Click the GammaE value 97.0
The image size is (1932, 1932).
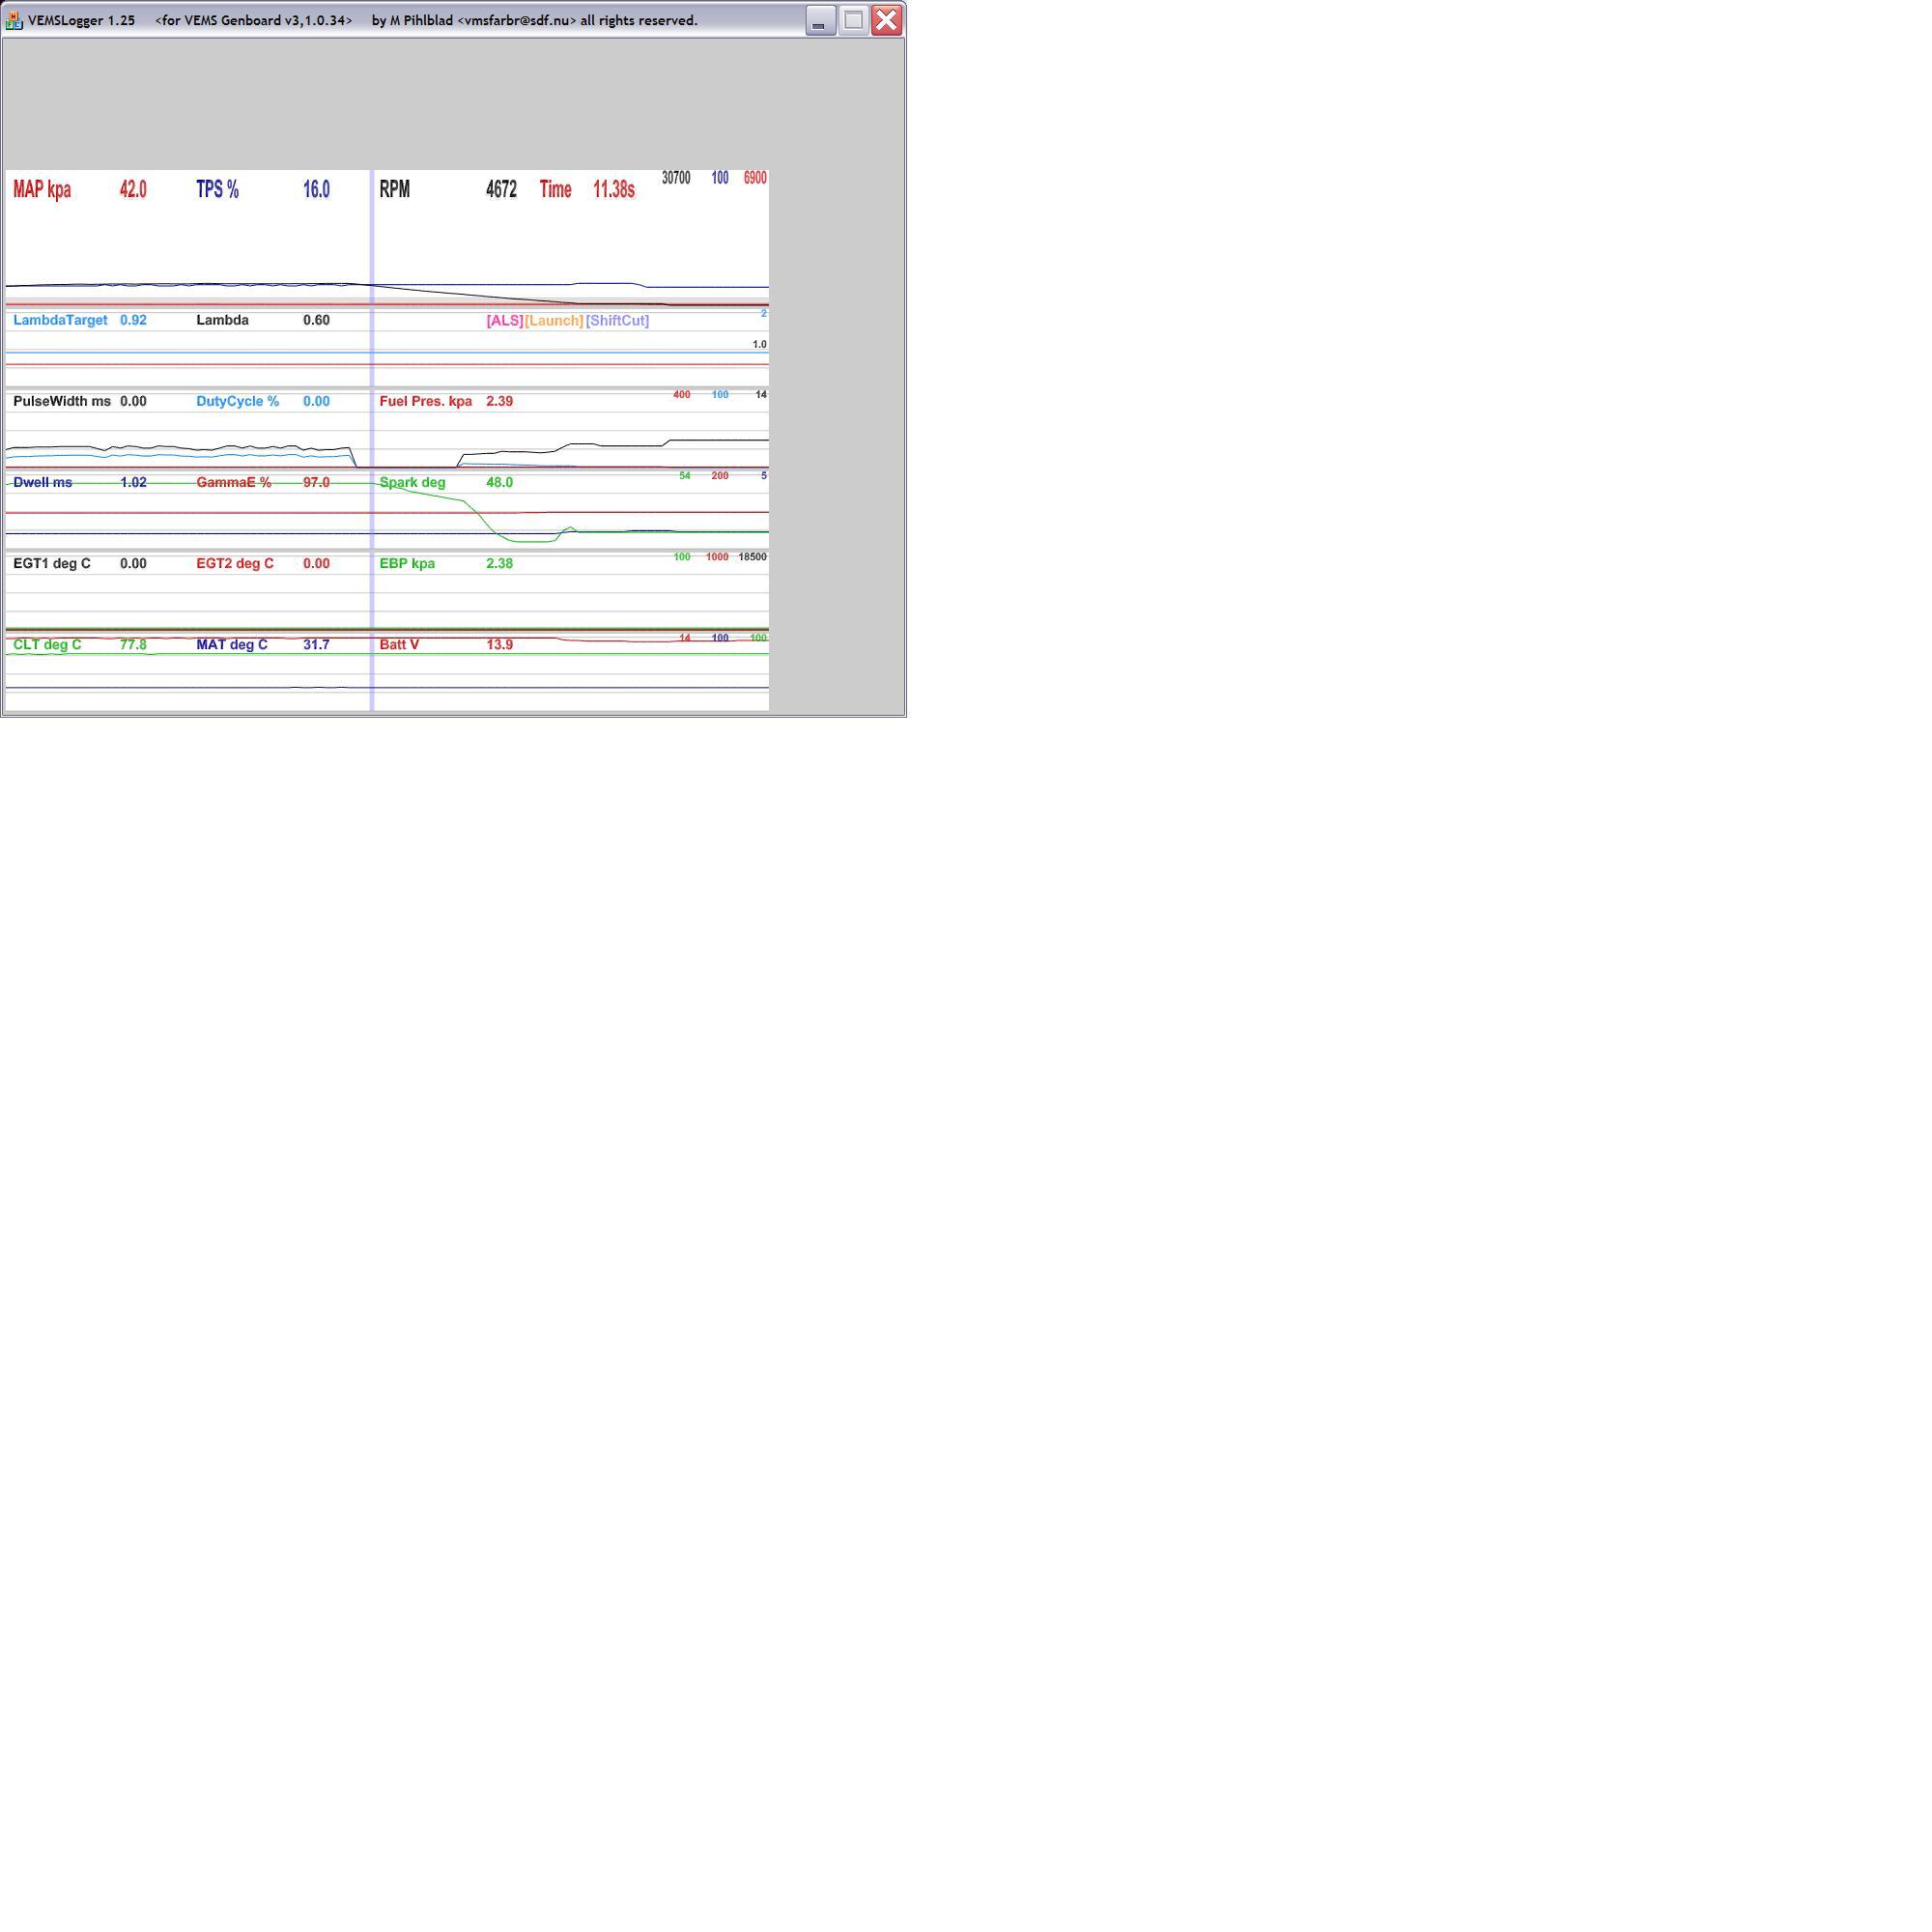pos(316,483)
